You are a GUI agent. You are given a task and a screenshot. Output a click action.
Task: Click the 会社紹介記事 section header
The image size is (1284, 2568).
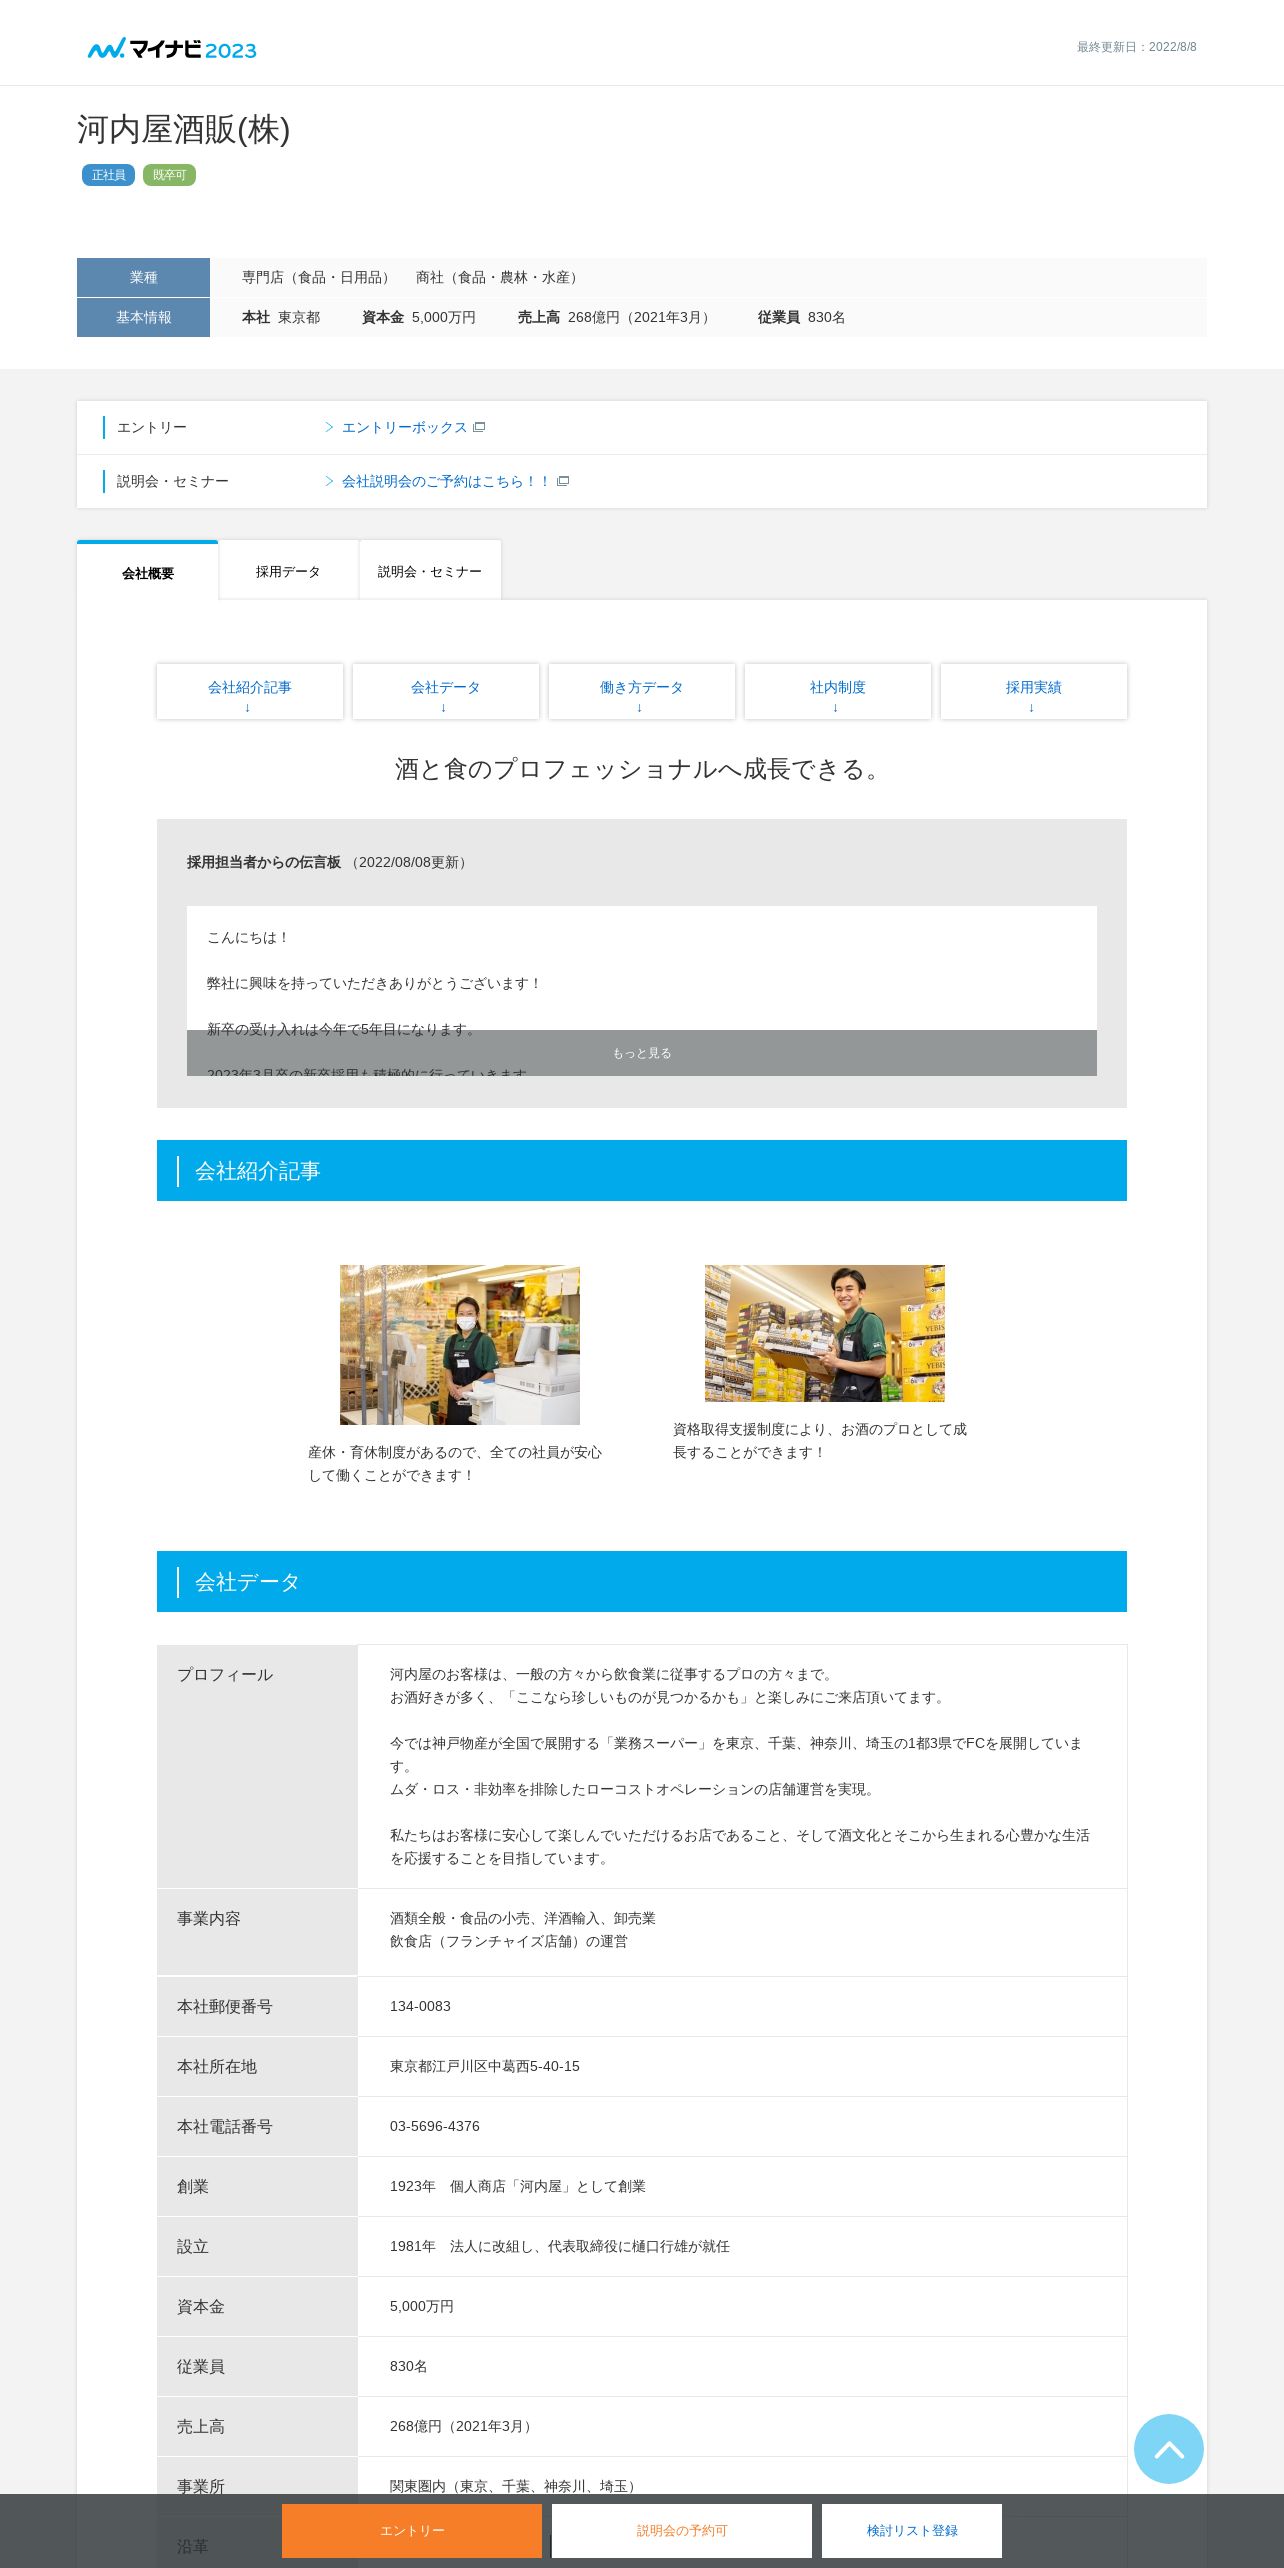coord(642,1170)
